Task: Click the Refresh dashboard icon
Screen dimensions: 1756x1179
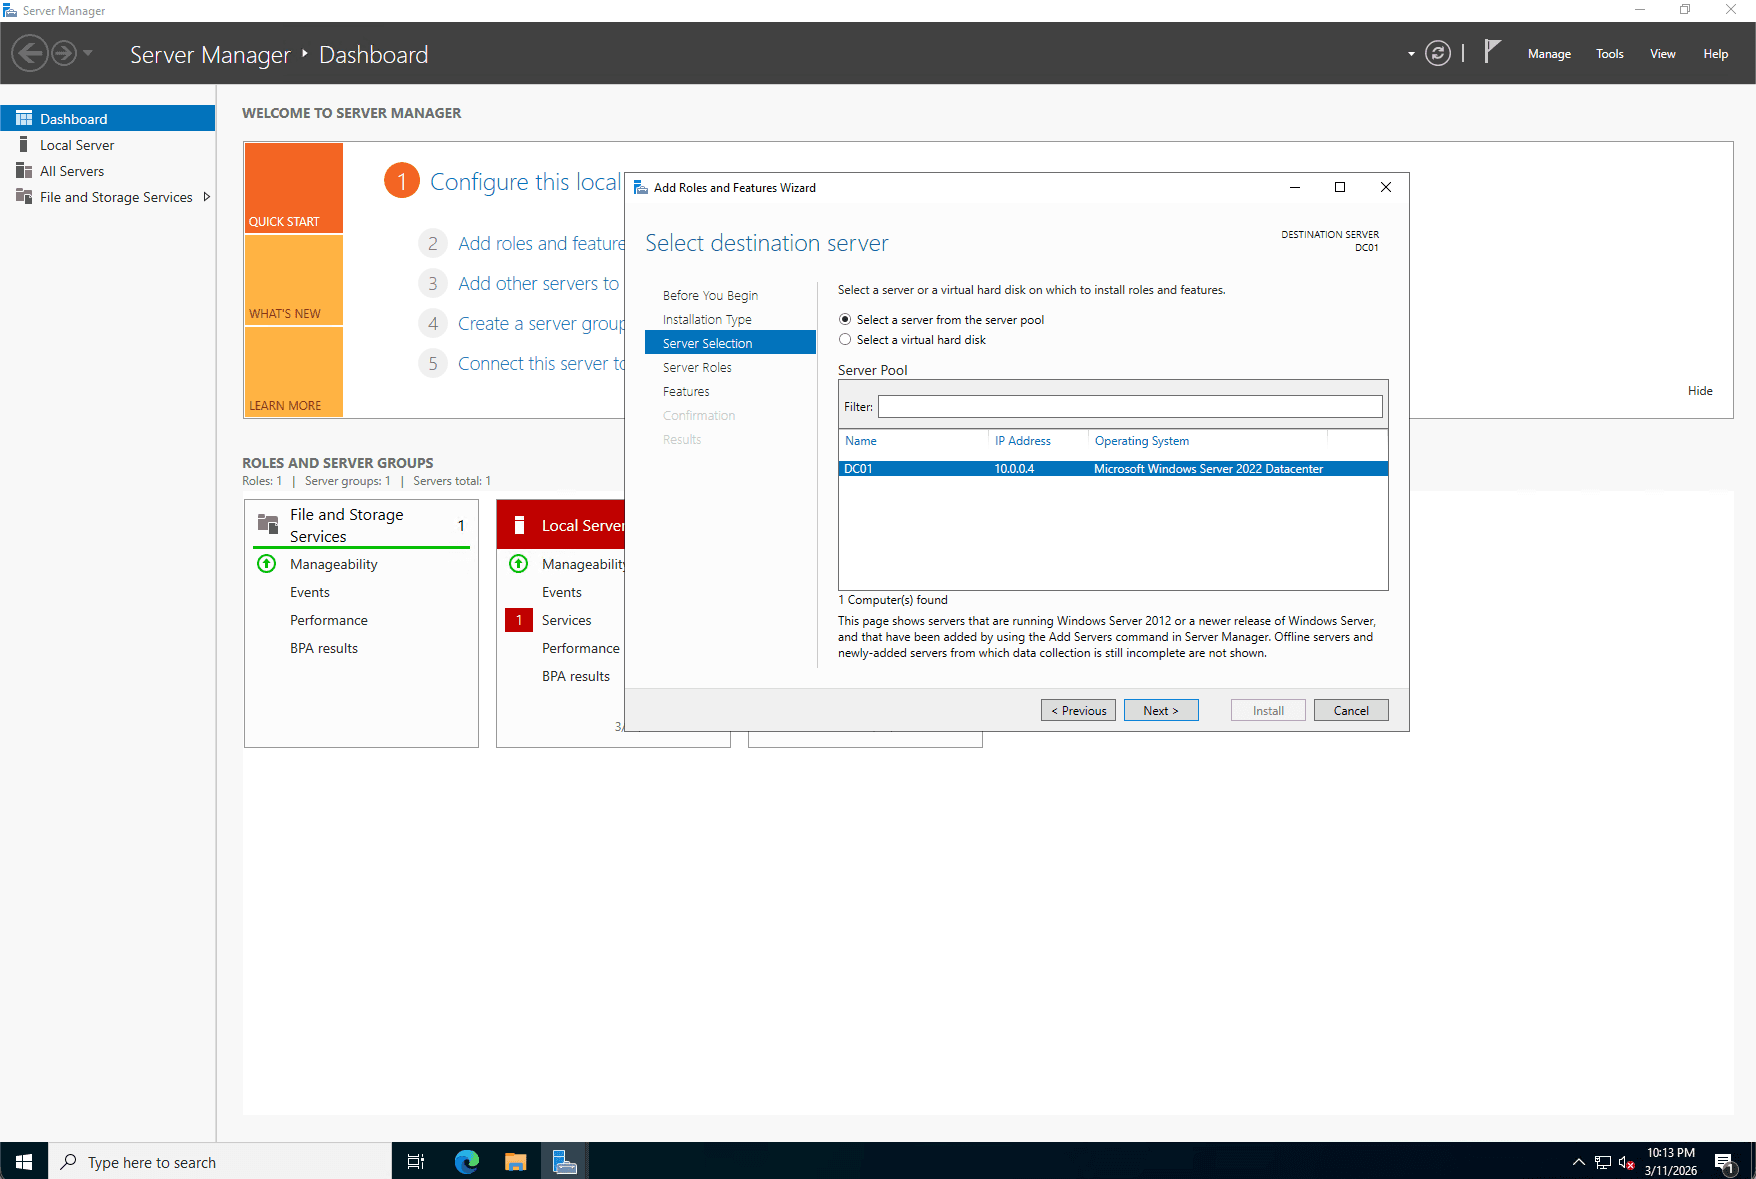Action: click(1438, 53)
